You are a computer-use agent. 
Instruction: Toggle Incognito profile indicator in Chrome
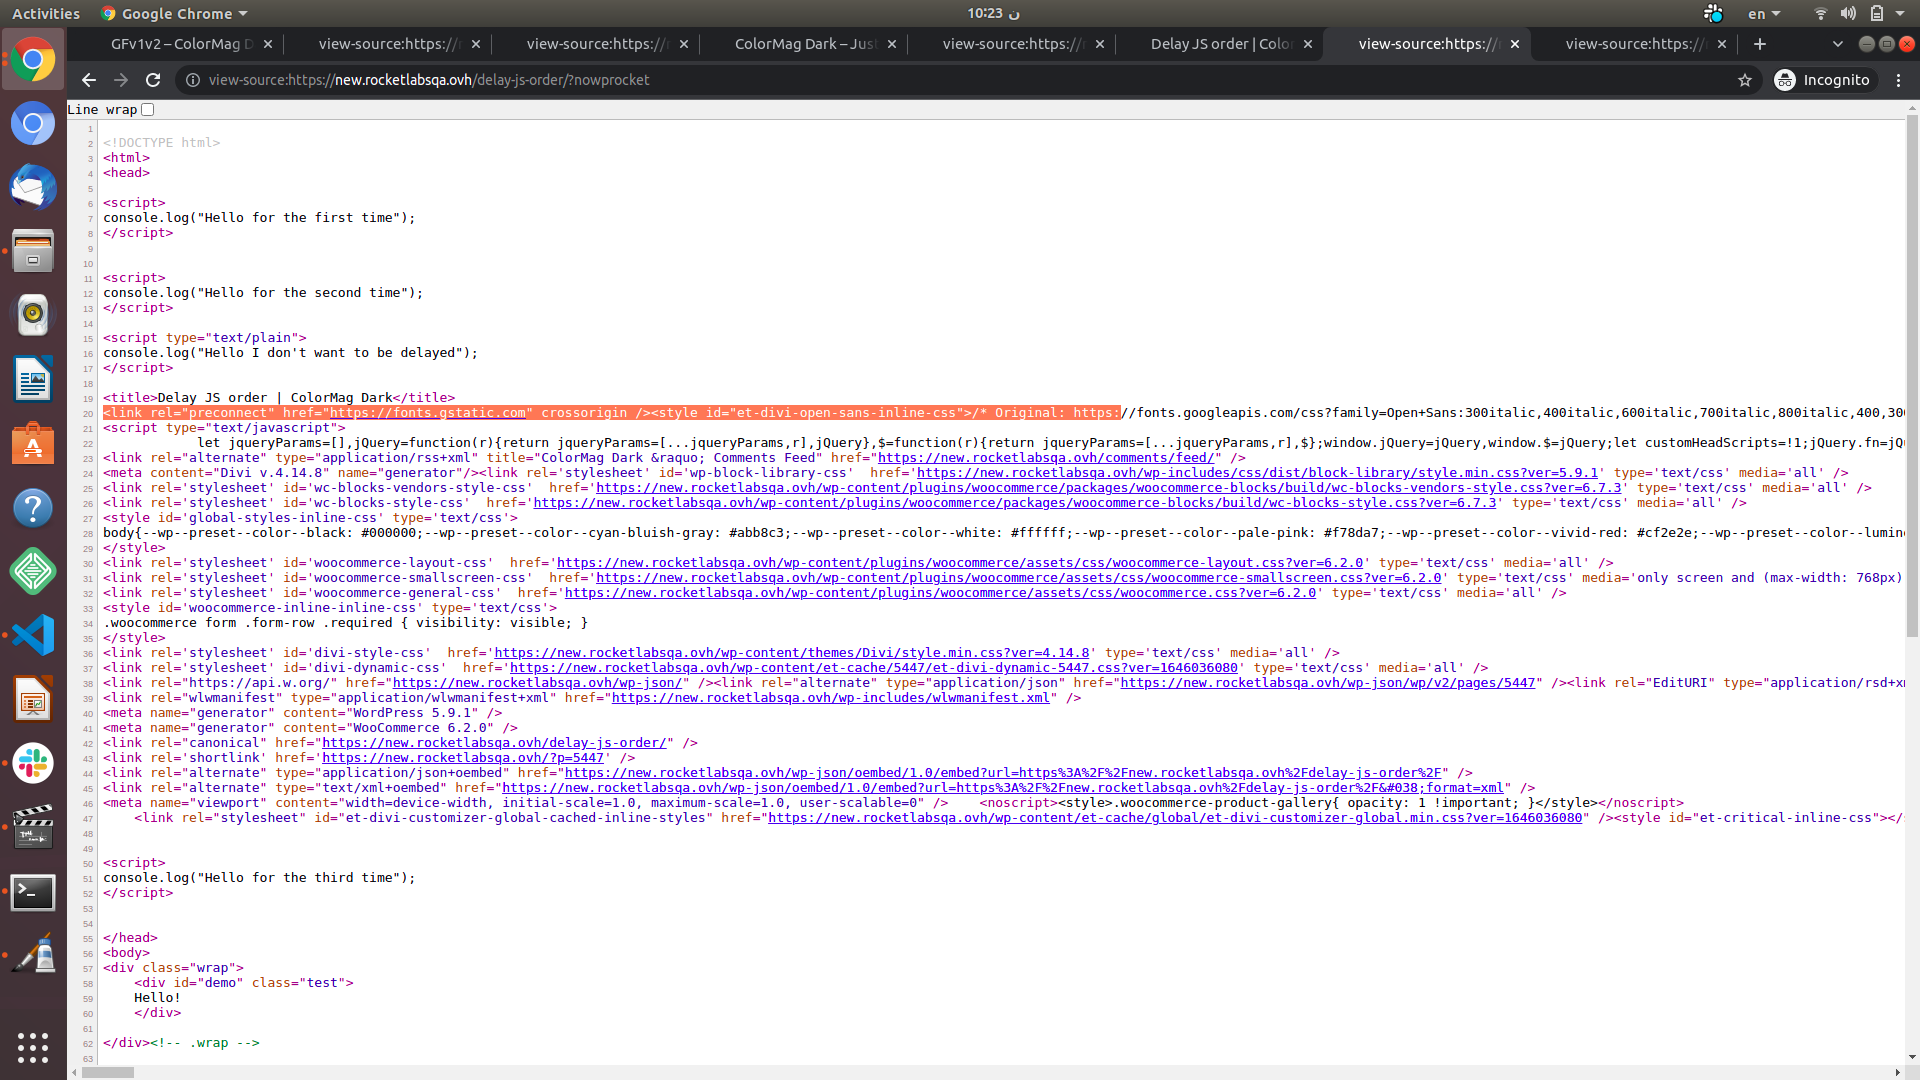point(1824,80)
